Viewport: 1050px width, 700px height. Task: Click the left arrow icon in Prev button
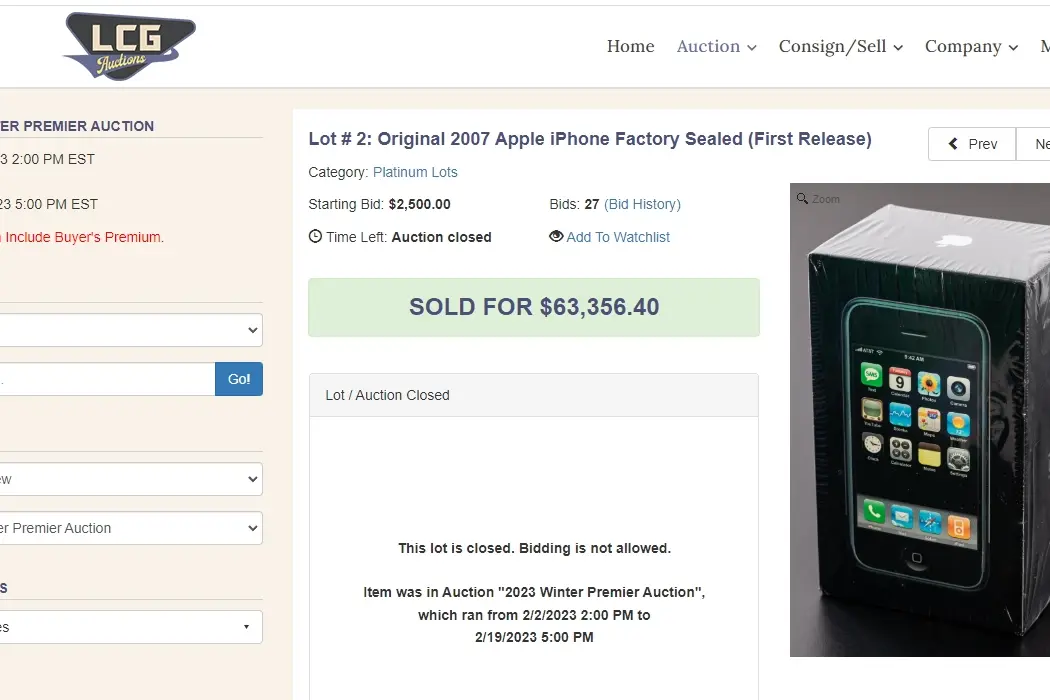point(953,143)
